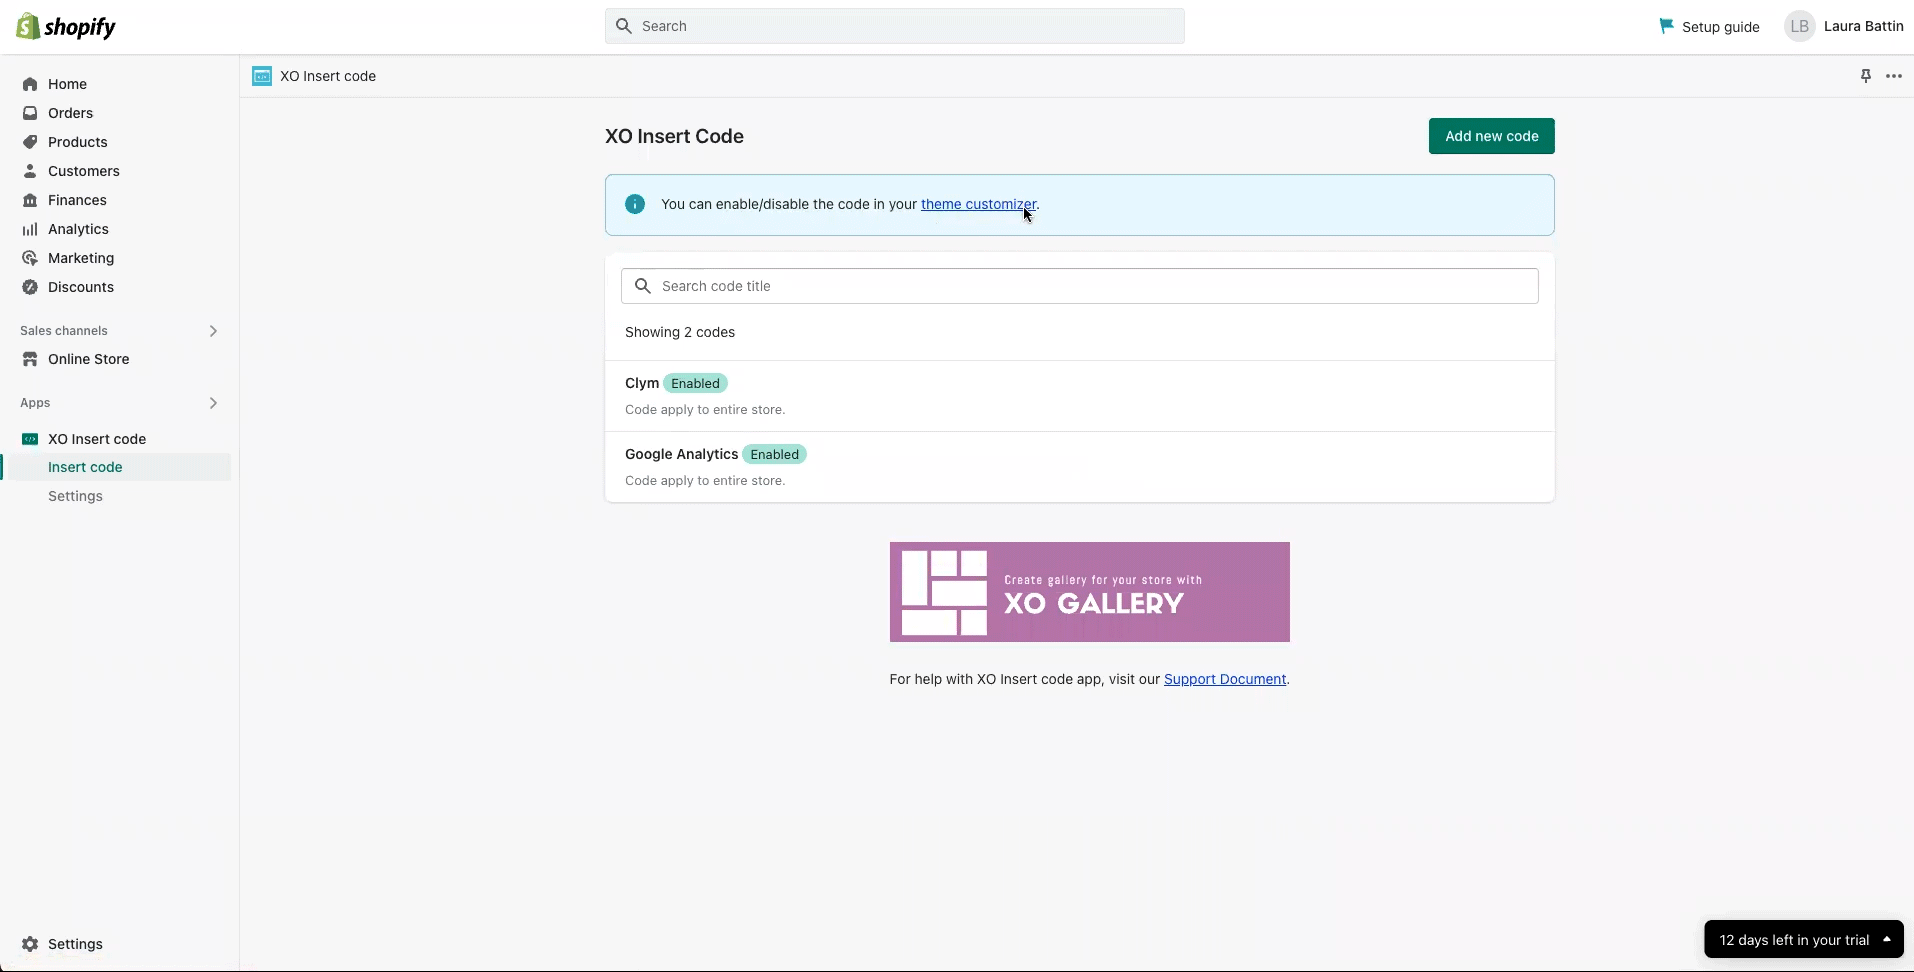The width and height of the screenshot is (1914, 972).
Task: Click the XO Gallery banner
Action: (x=1089, y=592)
